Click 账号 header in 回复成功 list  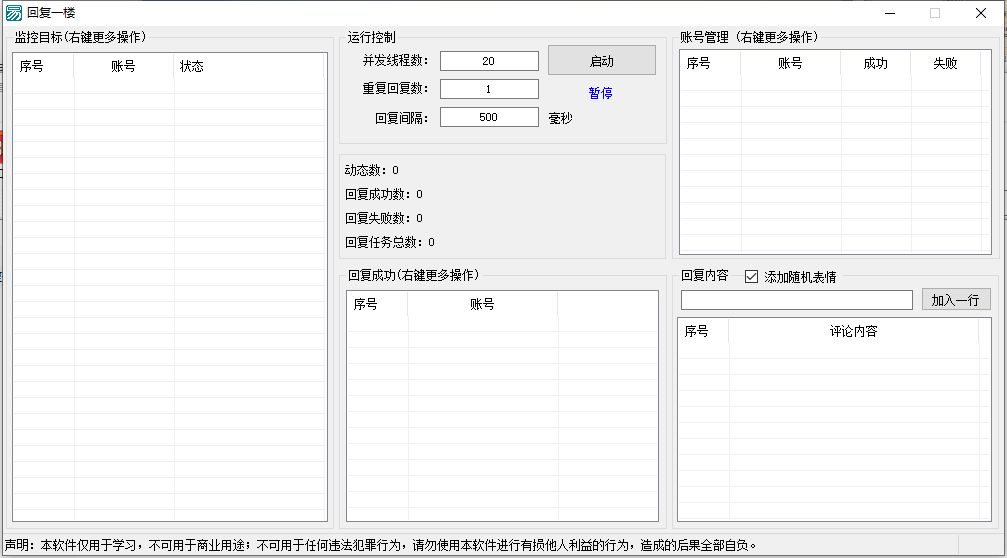[482, 304]
